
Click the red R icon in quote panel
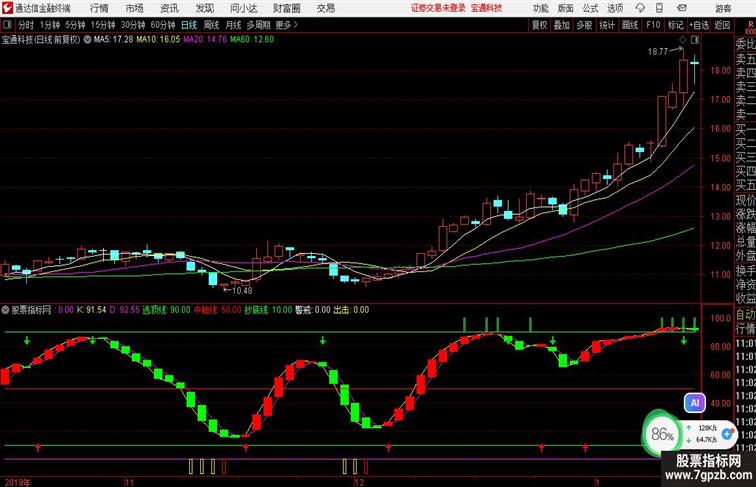click(750, 25)
